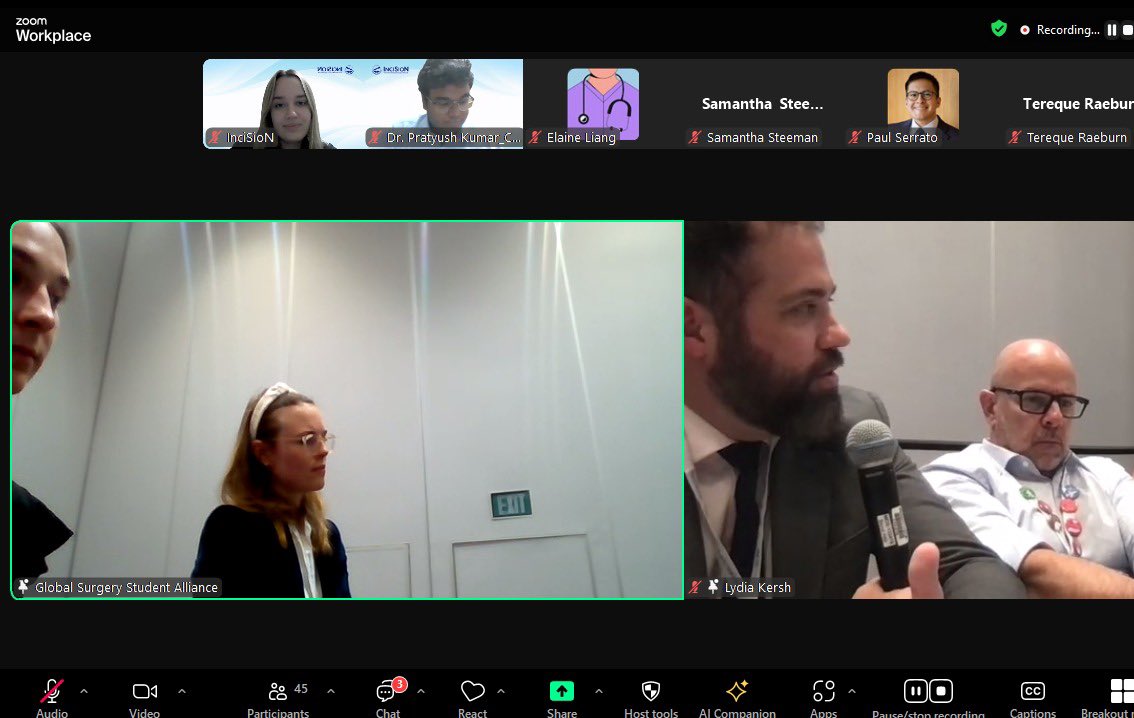
Task: Open video options caret next to Video
Action: click(182, 691)
